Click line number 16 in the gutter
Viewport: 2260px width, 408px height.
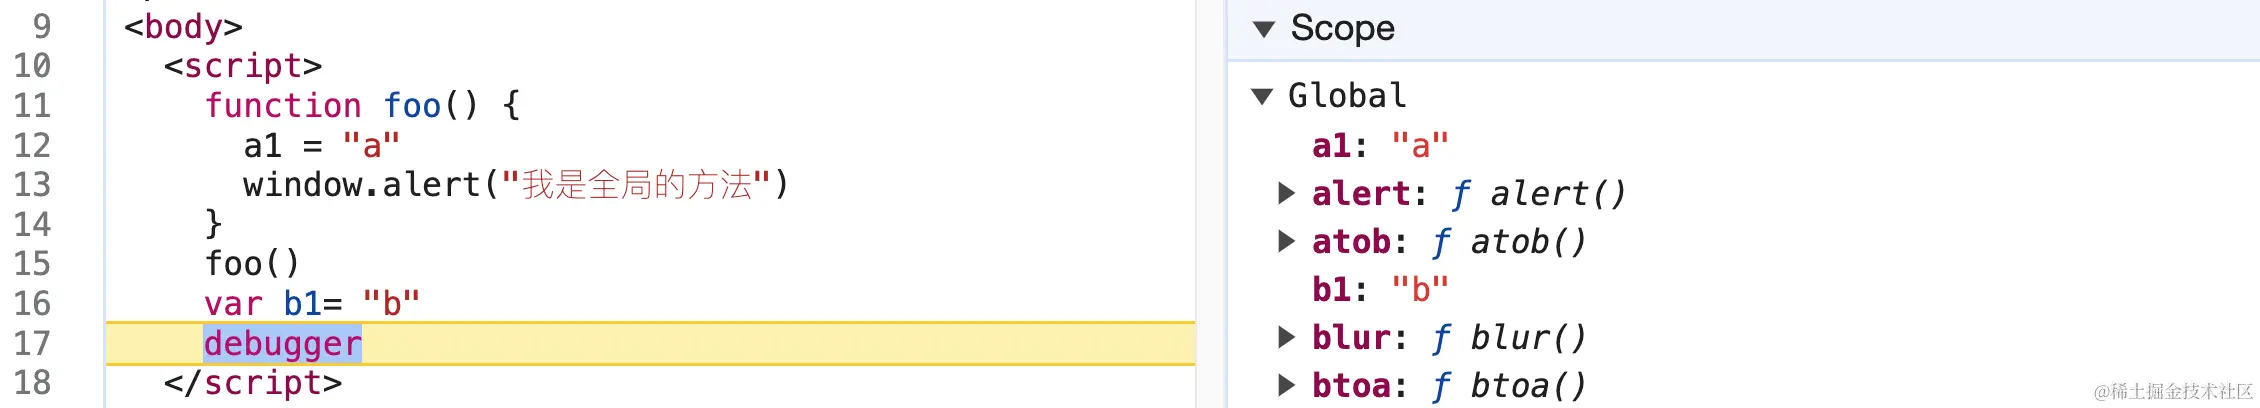coord(32,303)
